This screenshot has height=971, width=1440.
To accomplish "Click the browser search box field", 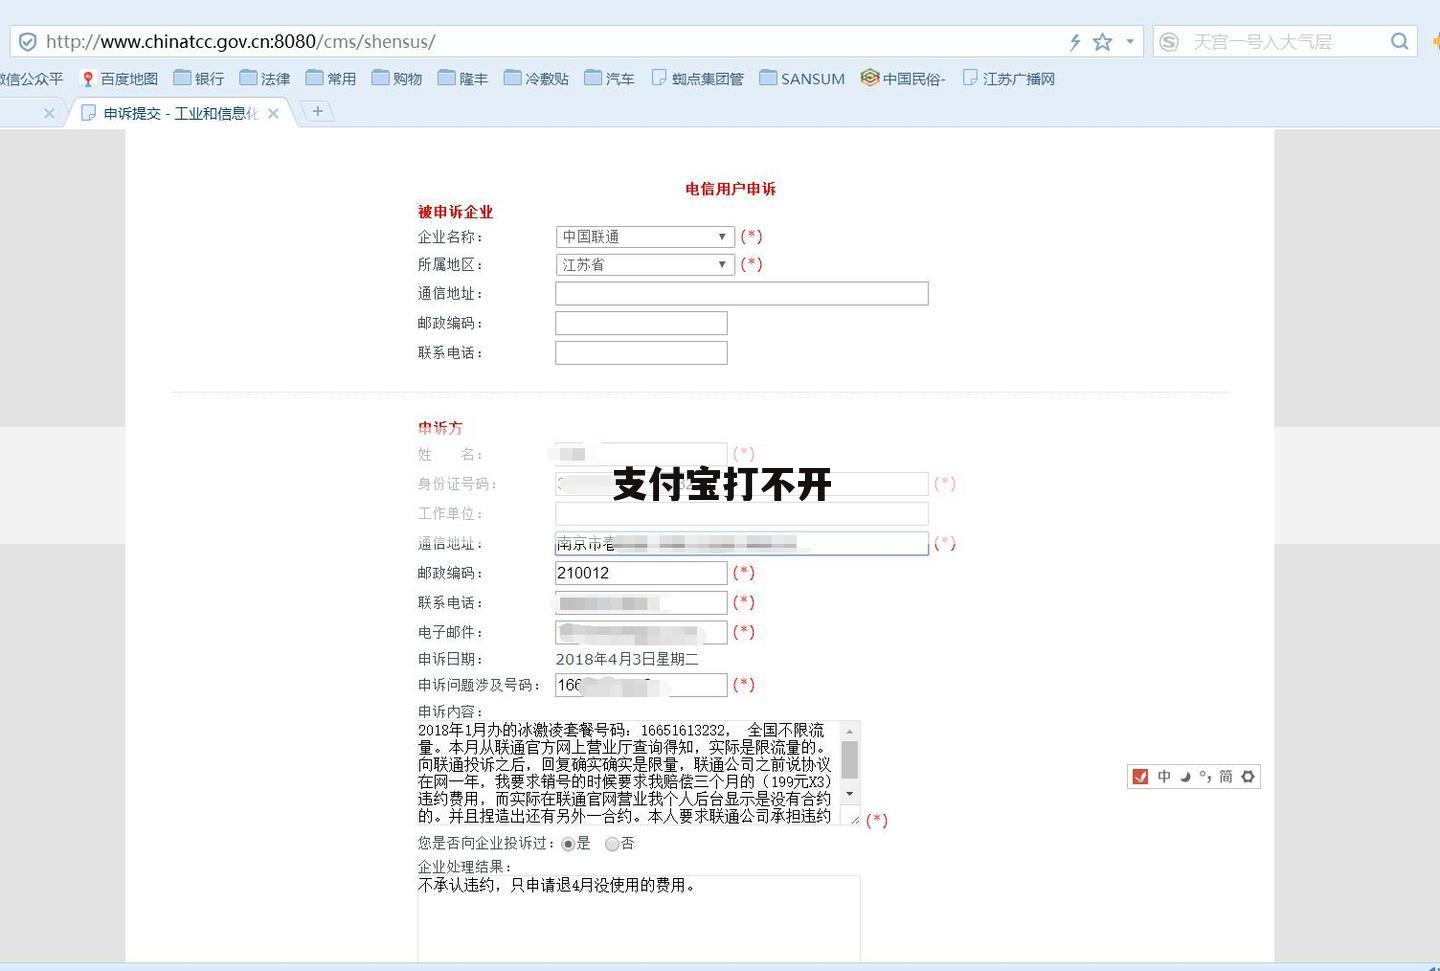I will click(1284, 41).
